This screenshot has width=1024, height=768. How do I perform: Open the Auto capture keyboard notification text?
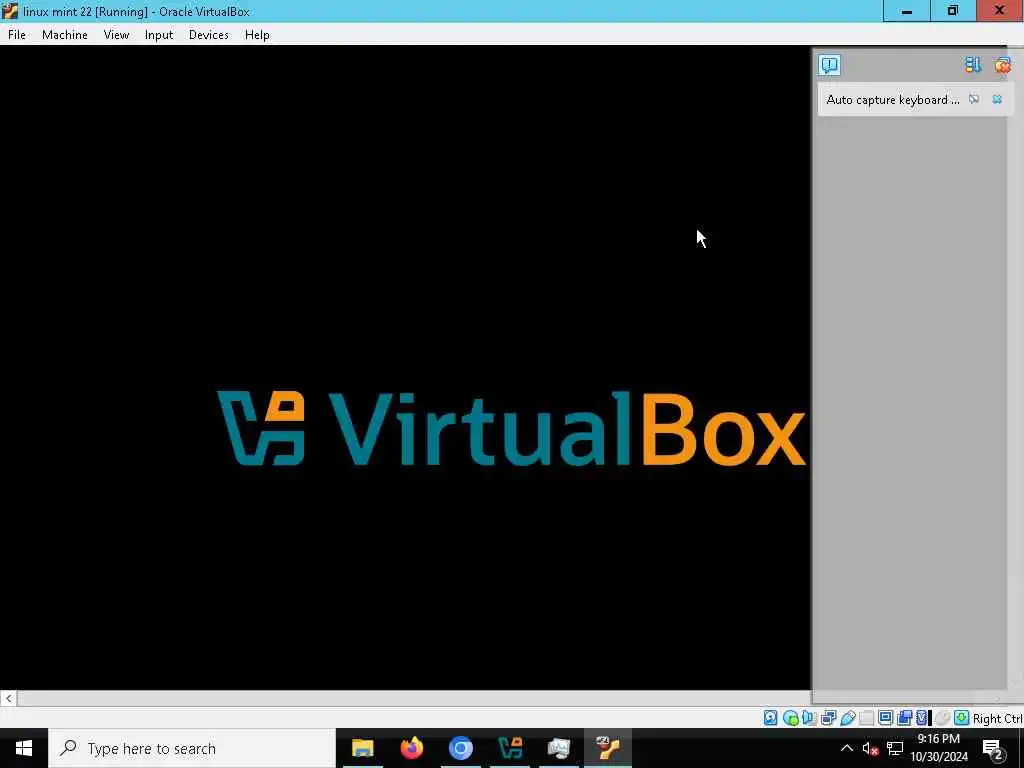click(x=892, y=100)
